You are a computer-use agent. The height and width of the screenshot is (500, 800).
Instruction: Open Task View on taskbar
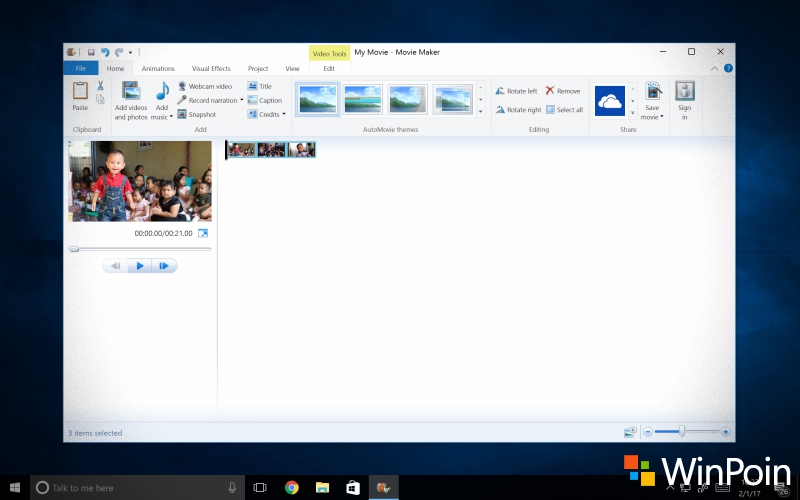[x=260, y=488]
